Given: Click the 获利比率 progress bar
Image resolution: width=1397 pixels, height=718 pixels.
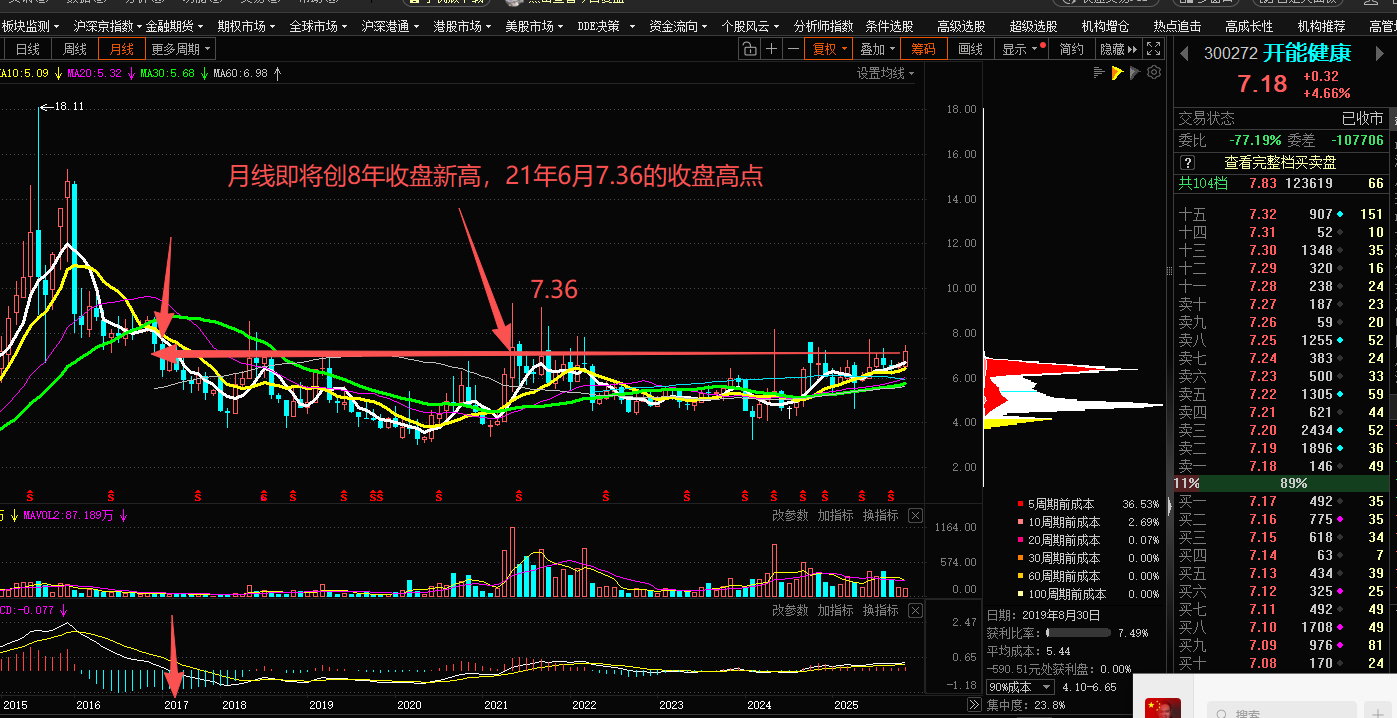Looking at the screenshot, I should [1078, 633].
